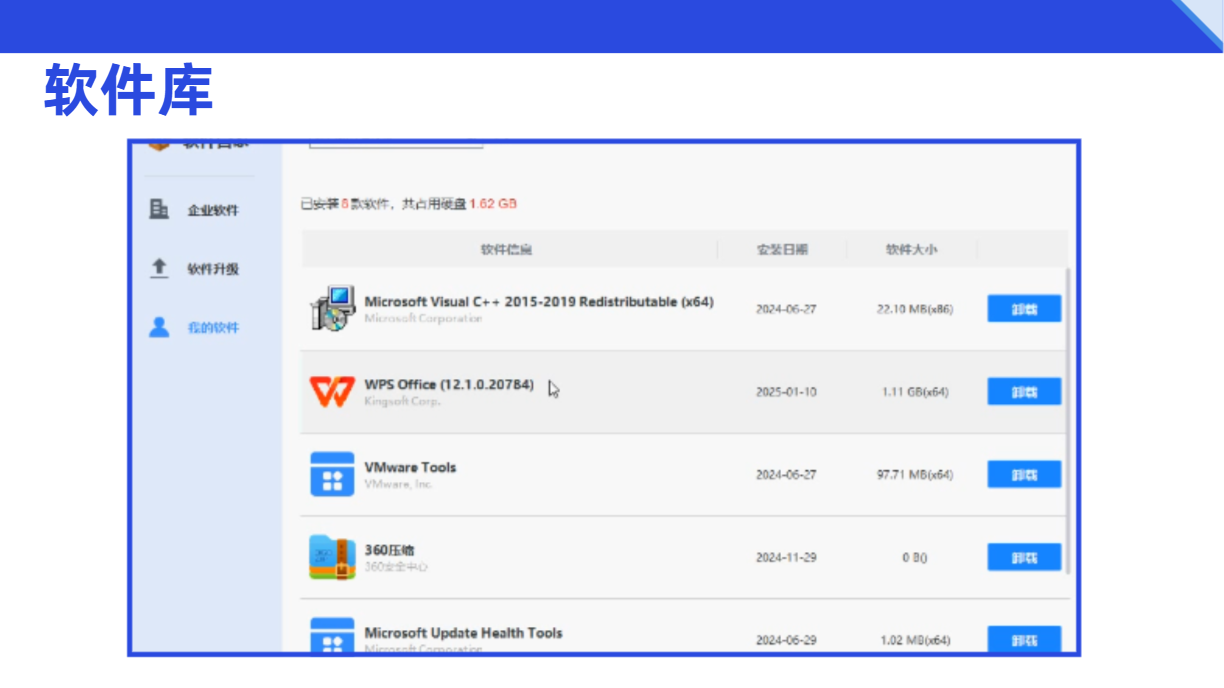Click the Microsoft Visual C++ installer icon

tap(332, 308)
